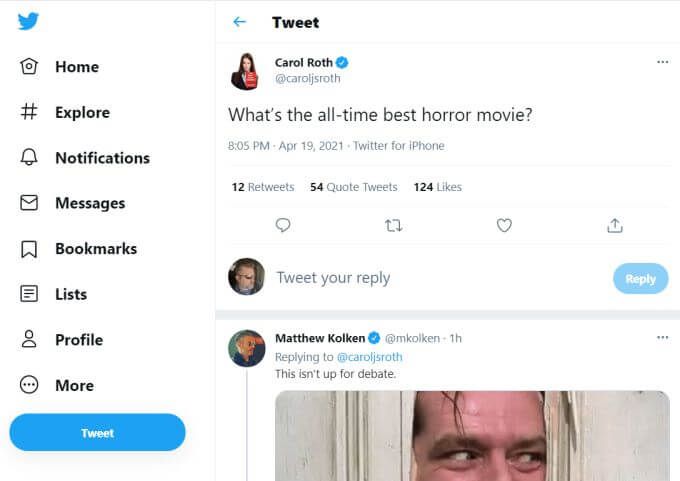Screen dimensions: 680x481
Task: Click the blue Tweet button
Action: (98, 432)
